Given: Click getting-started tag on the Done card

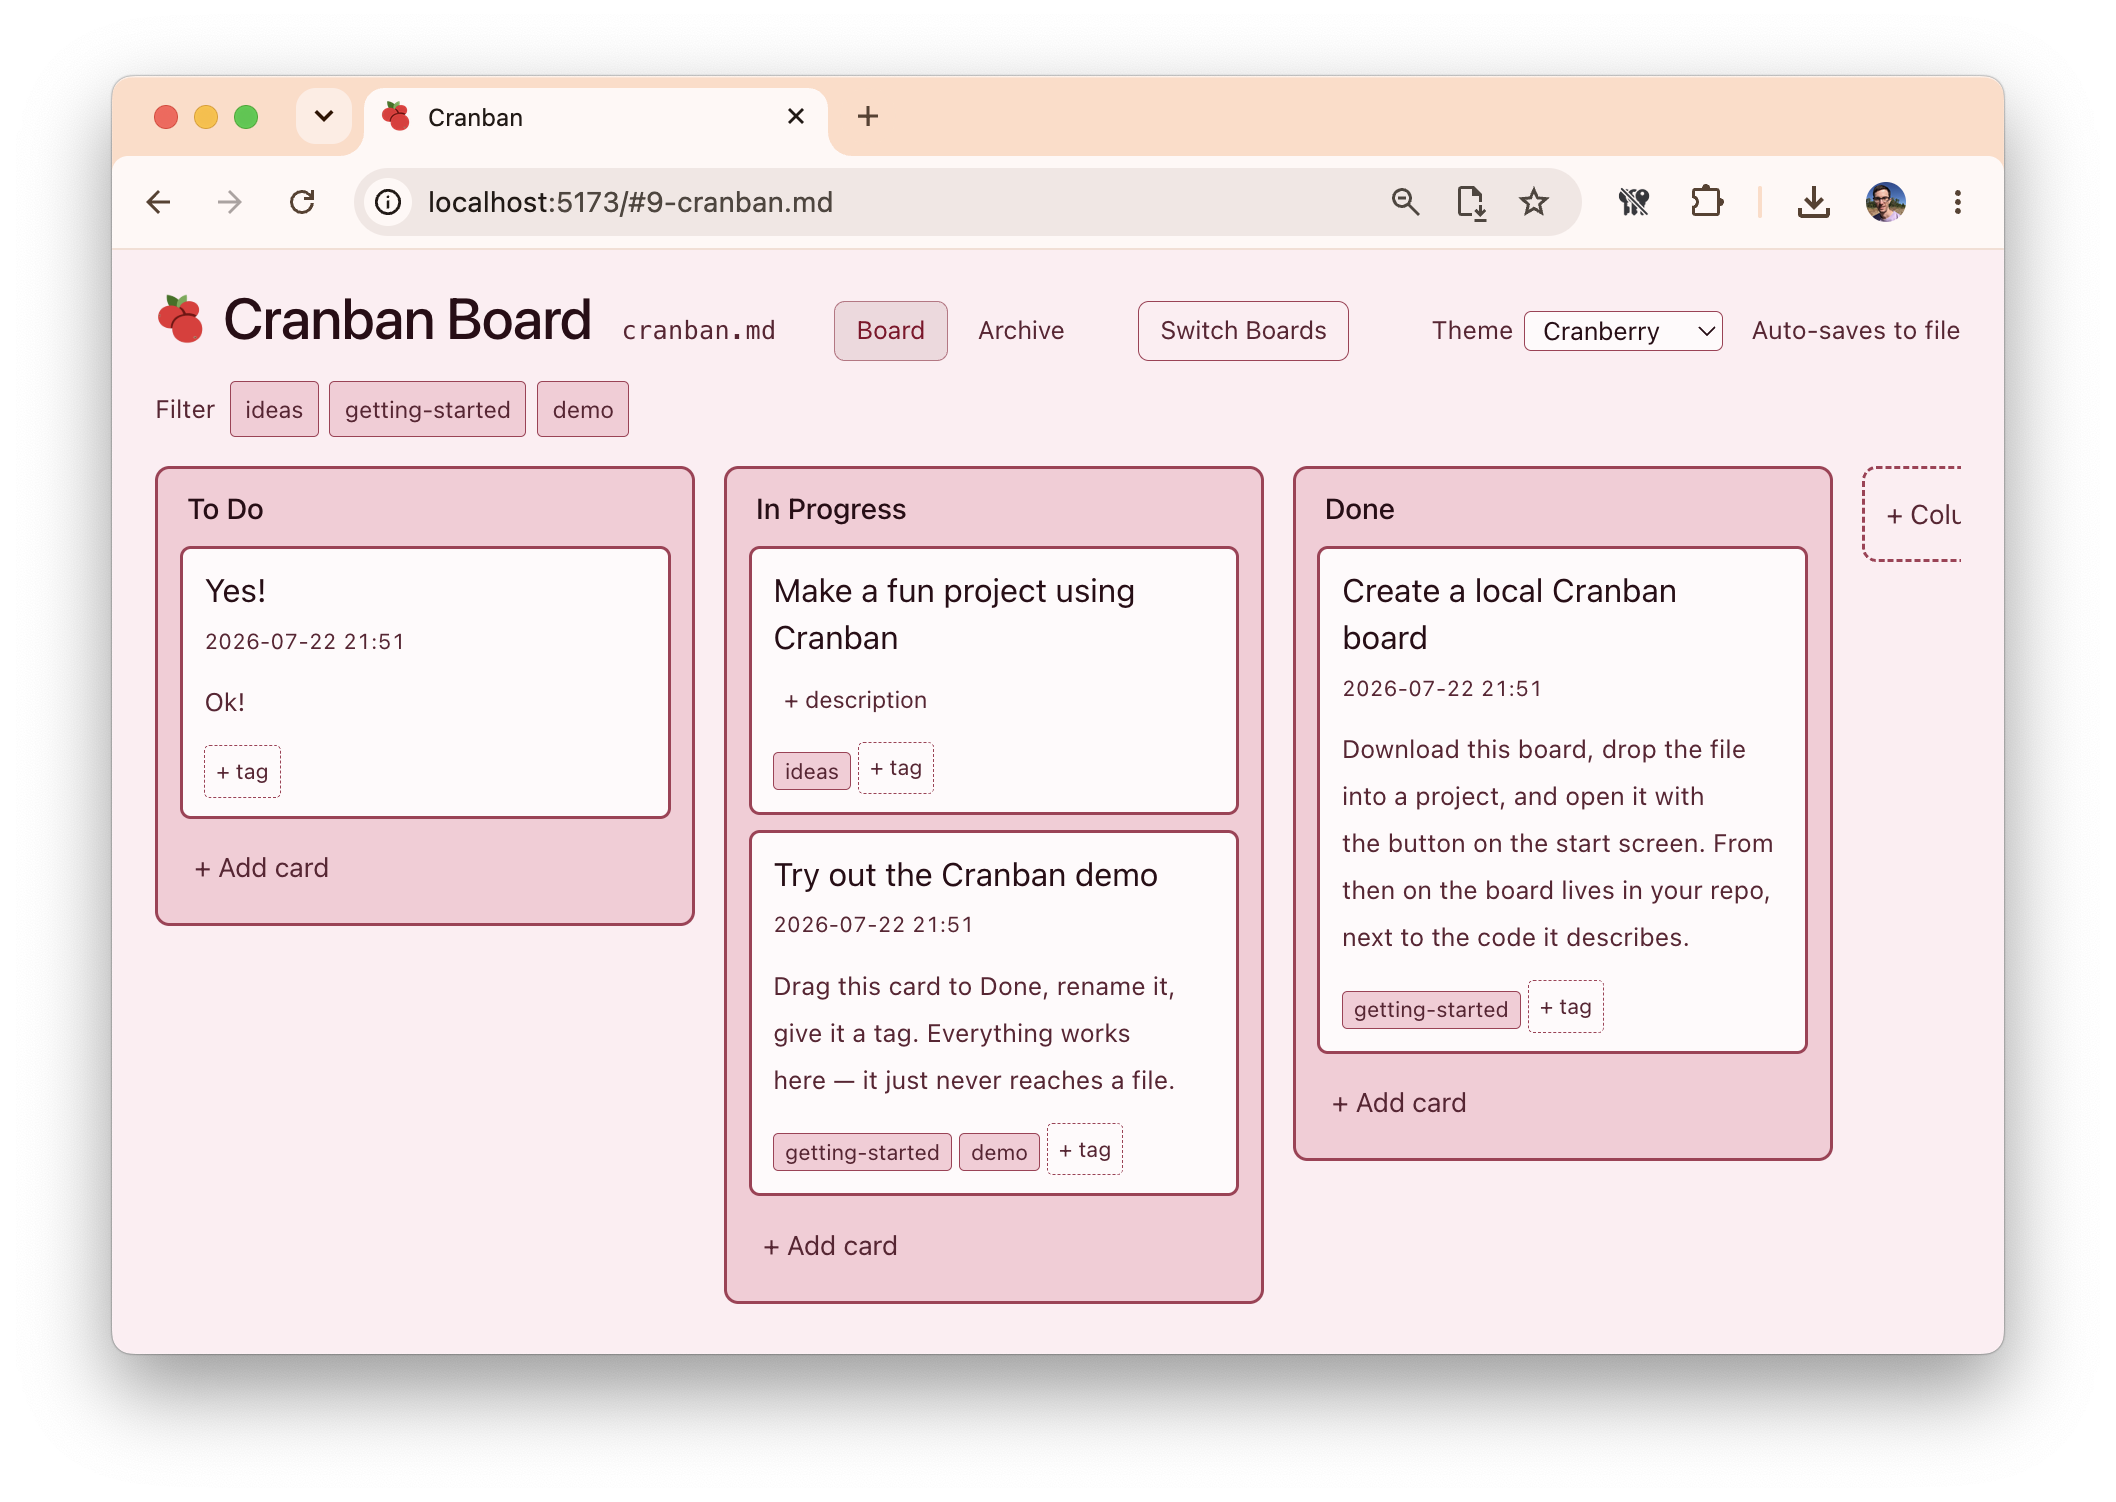Looking at the screenshot, I should pos(1431,1009).
